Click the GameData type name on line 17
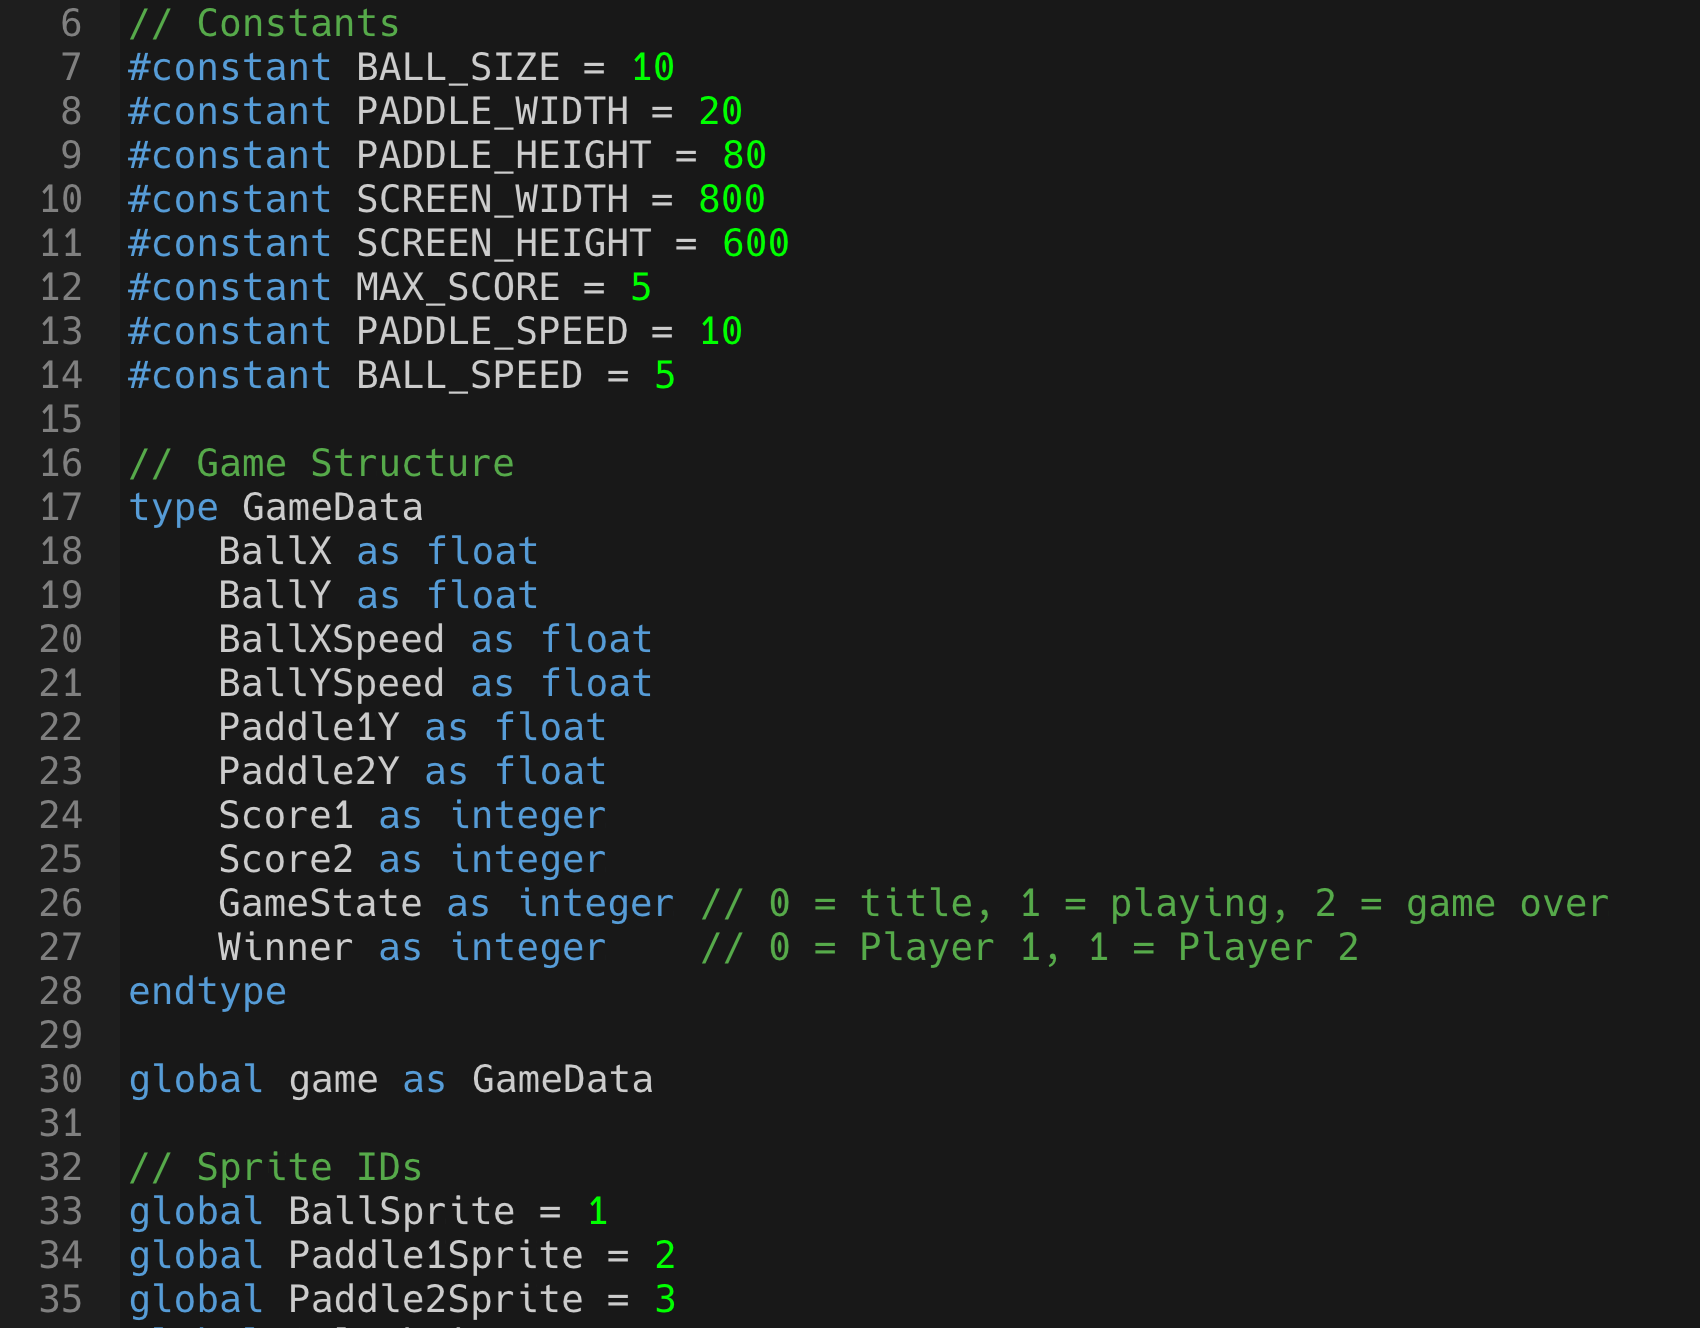1700x1328 pixels. [x=333, y=507]
